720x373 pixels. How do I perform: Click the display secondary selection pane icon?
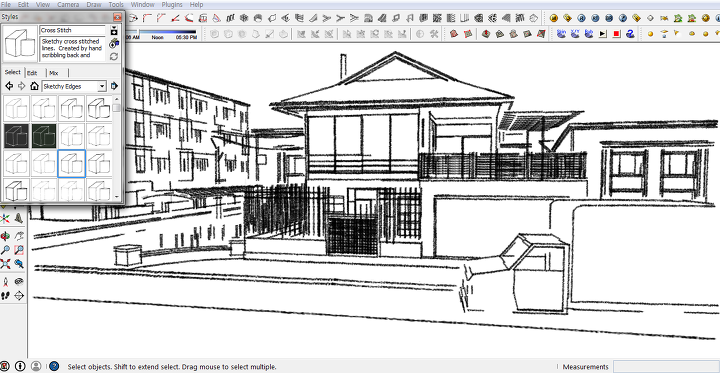click(x=114, y=30)
